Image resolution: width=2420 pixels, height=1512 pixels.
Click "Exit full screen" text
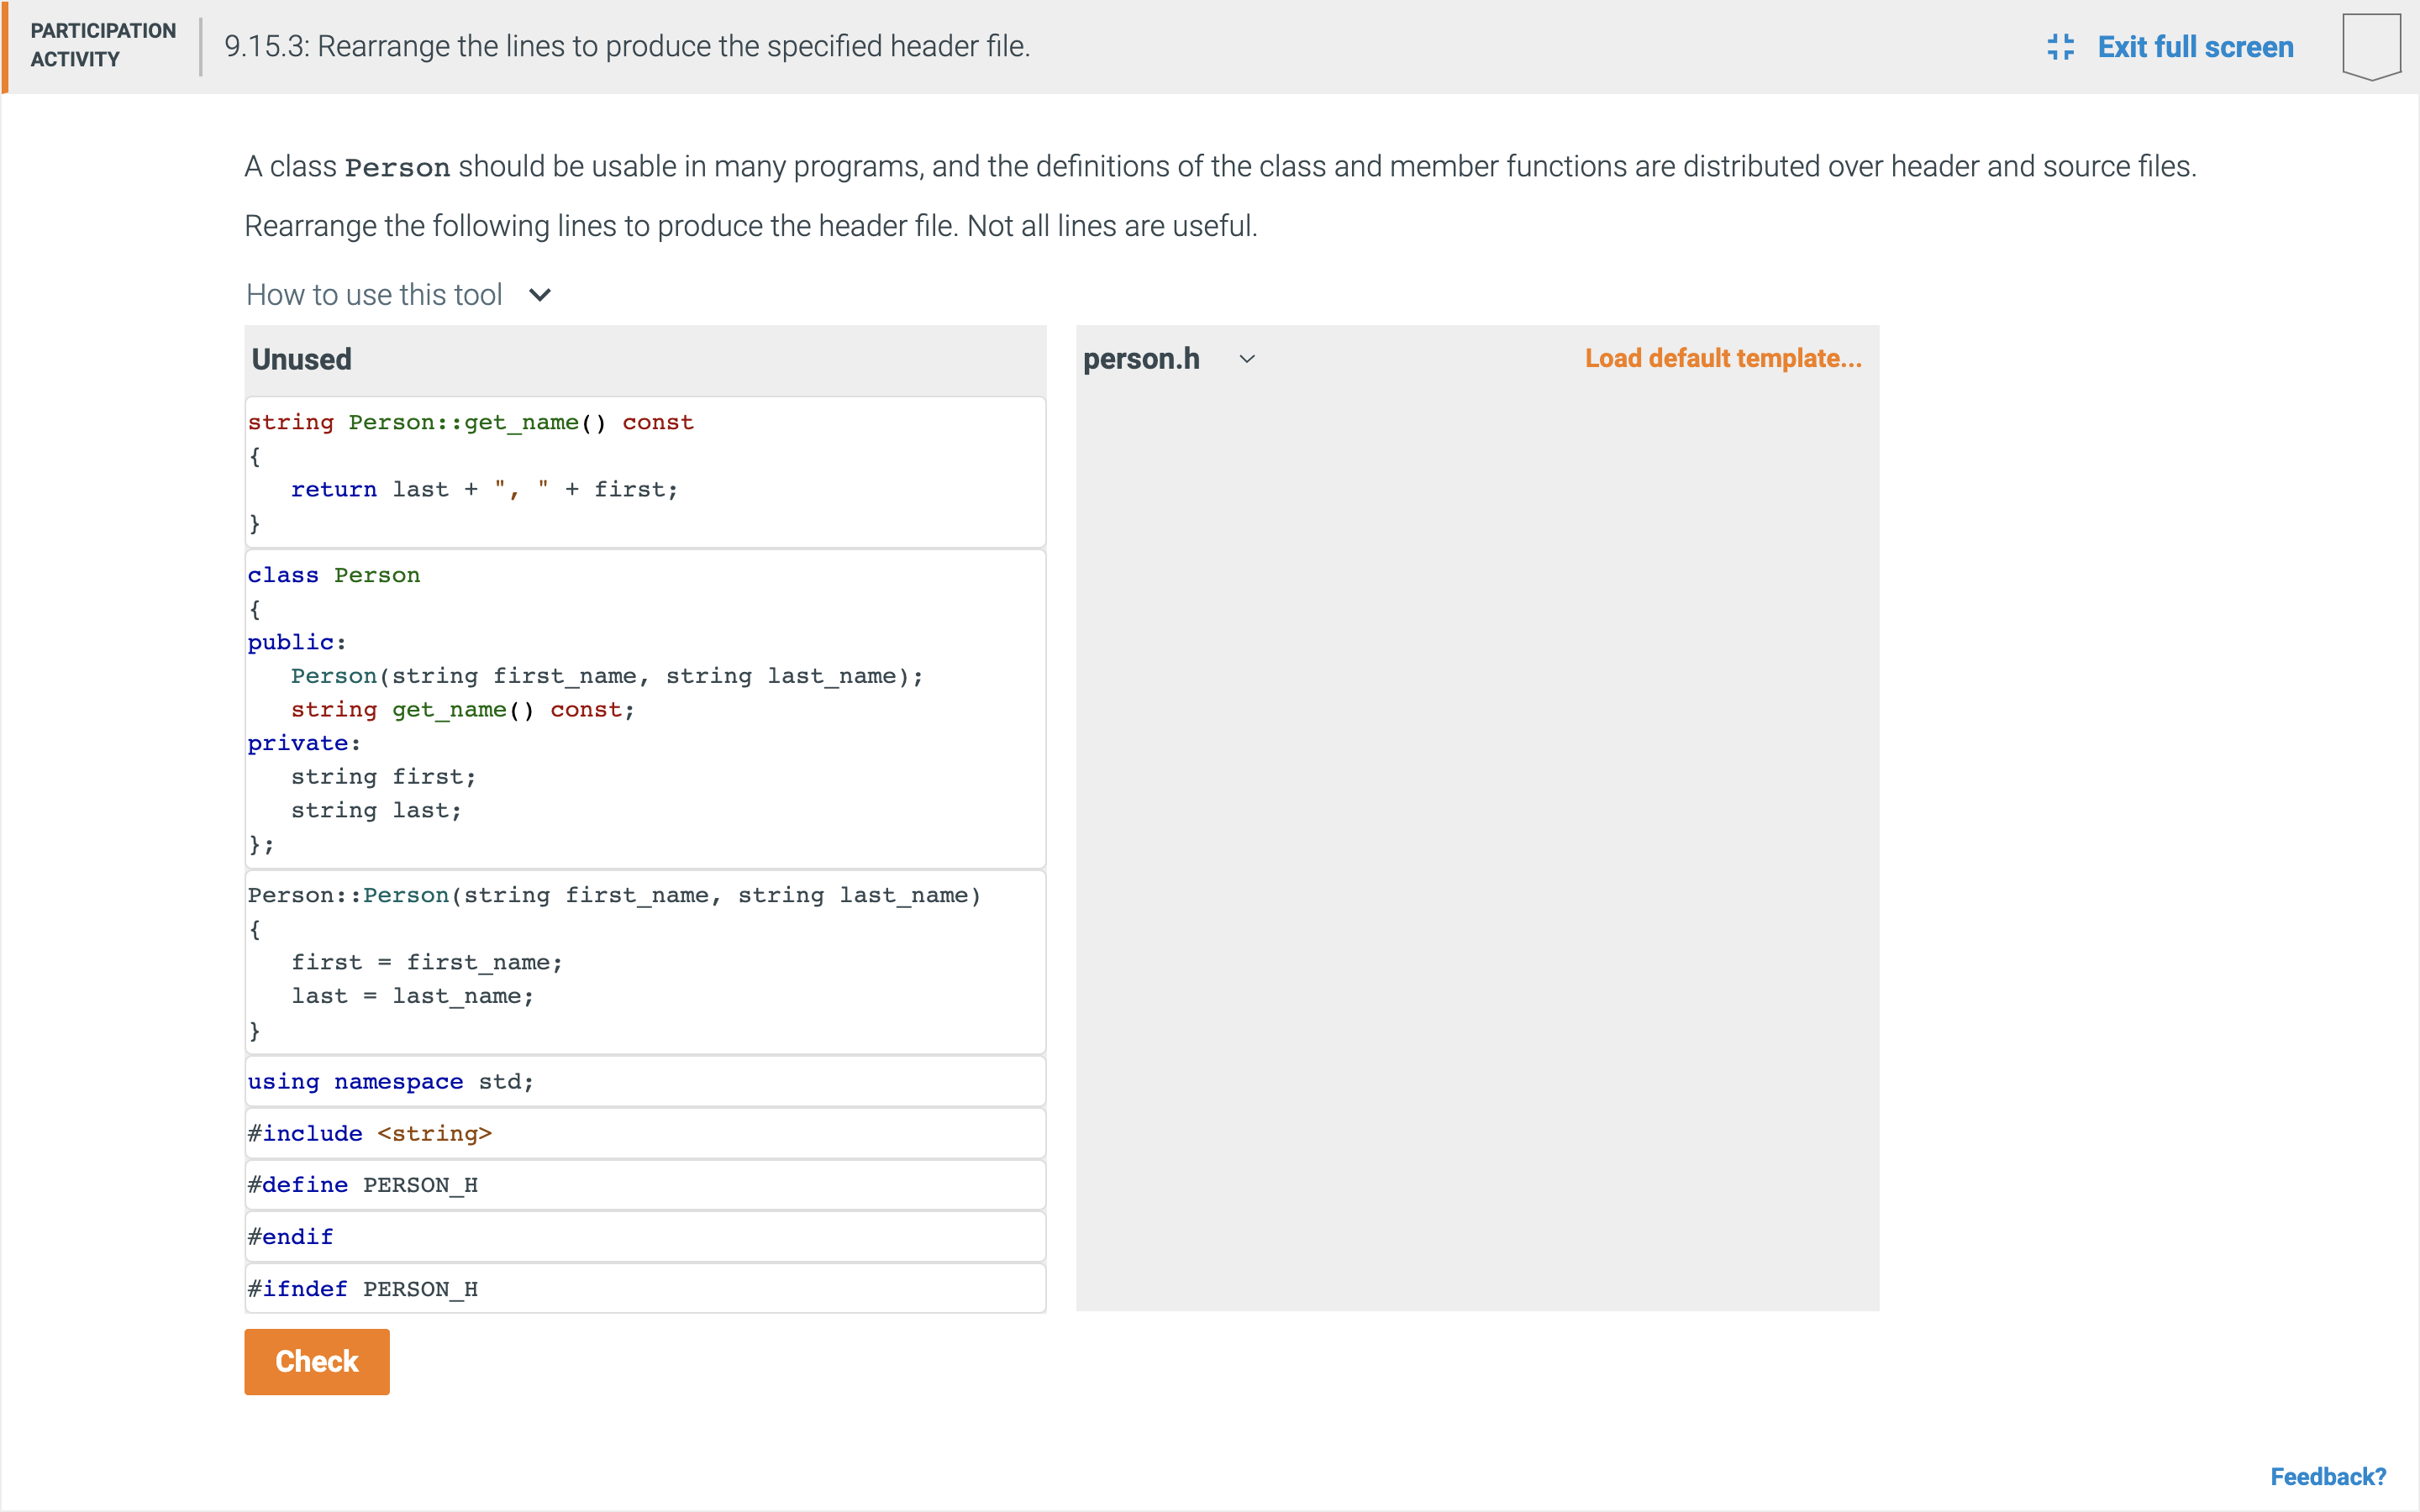coord(2195,46)
